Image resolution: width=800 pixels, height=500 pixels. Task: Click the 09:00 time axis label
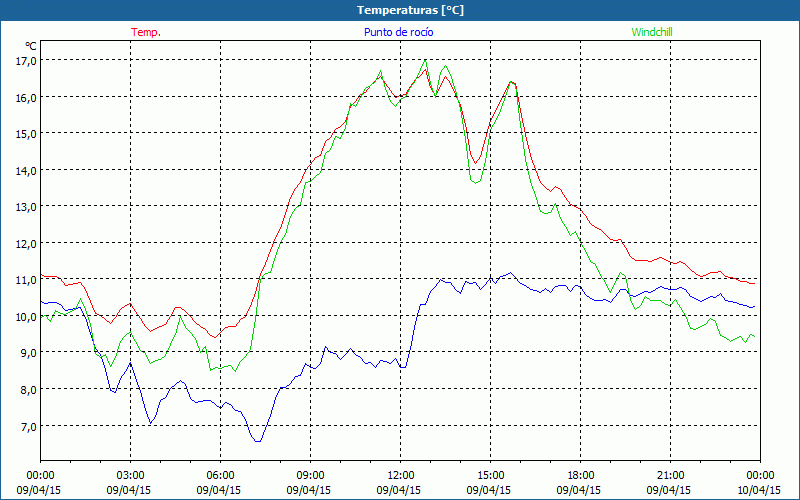point(310,476)
